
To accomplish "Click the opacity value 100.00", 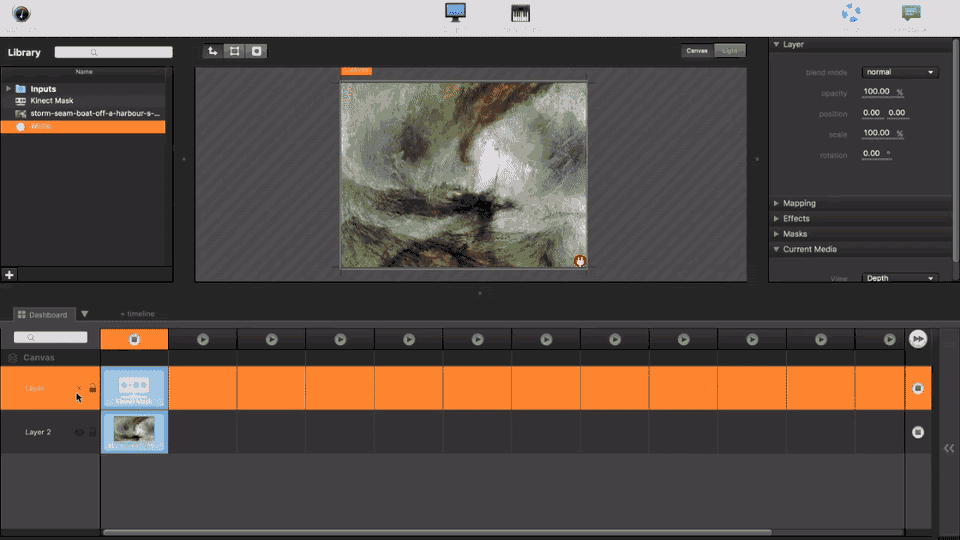I will tap(876, 92).
